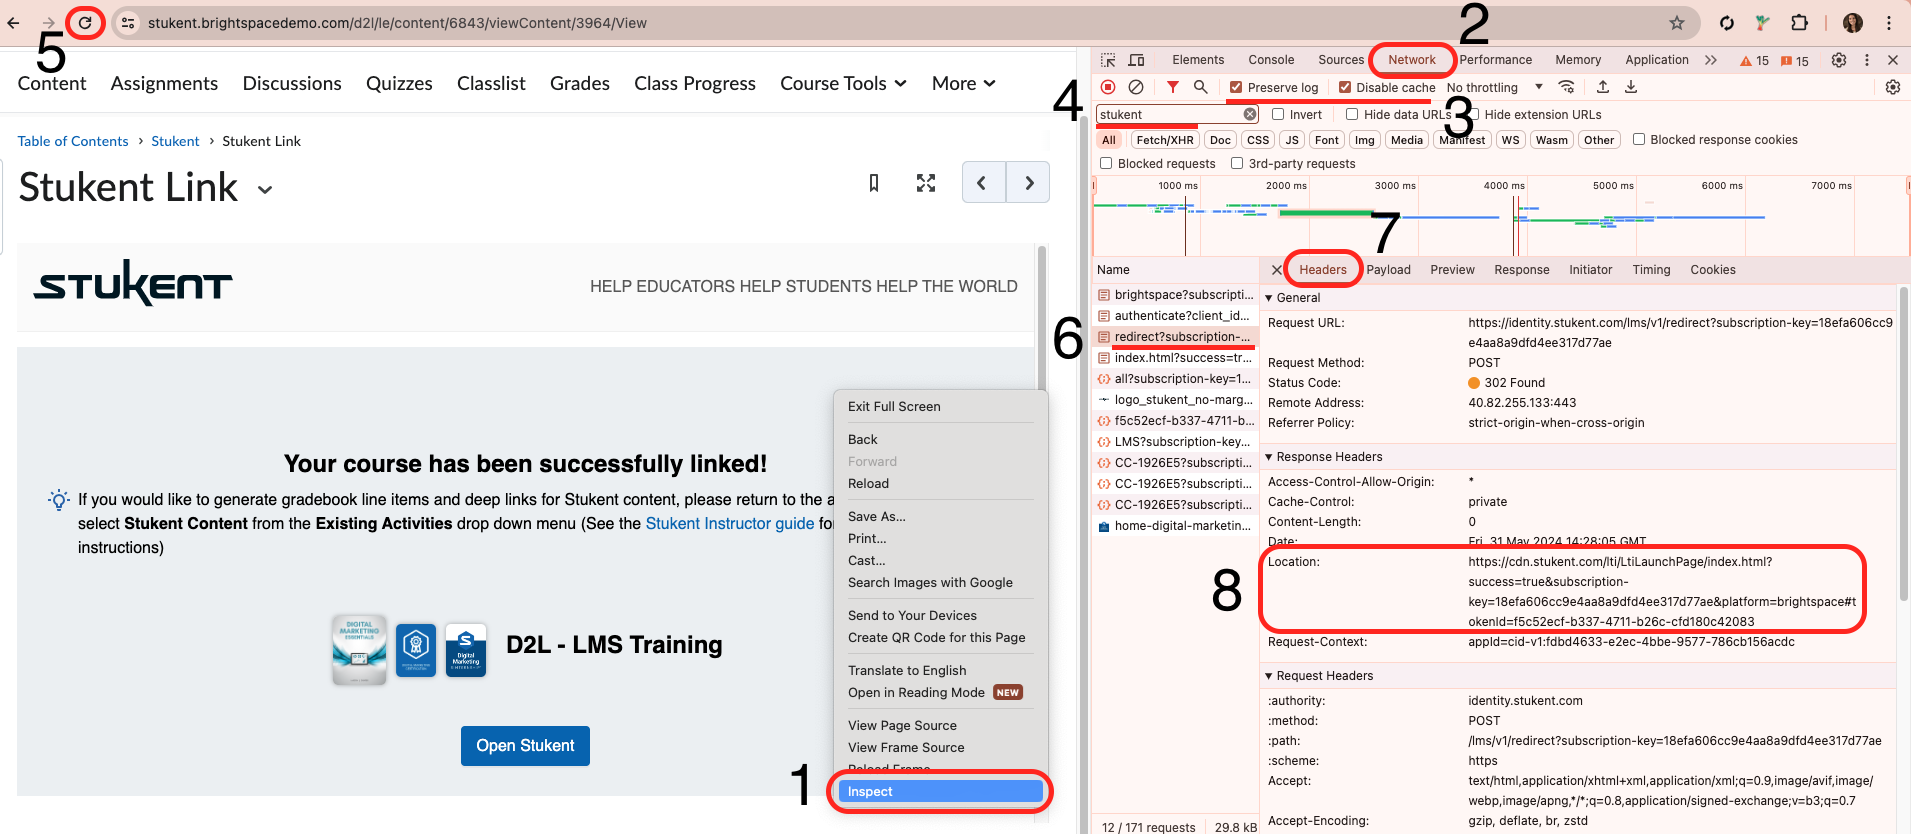Enable Hide data URLs checkbox
1911x834 pixels.
[x=1352, y=114]
